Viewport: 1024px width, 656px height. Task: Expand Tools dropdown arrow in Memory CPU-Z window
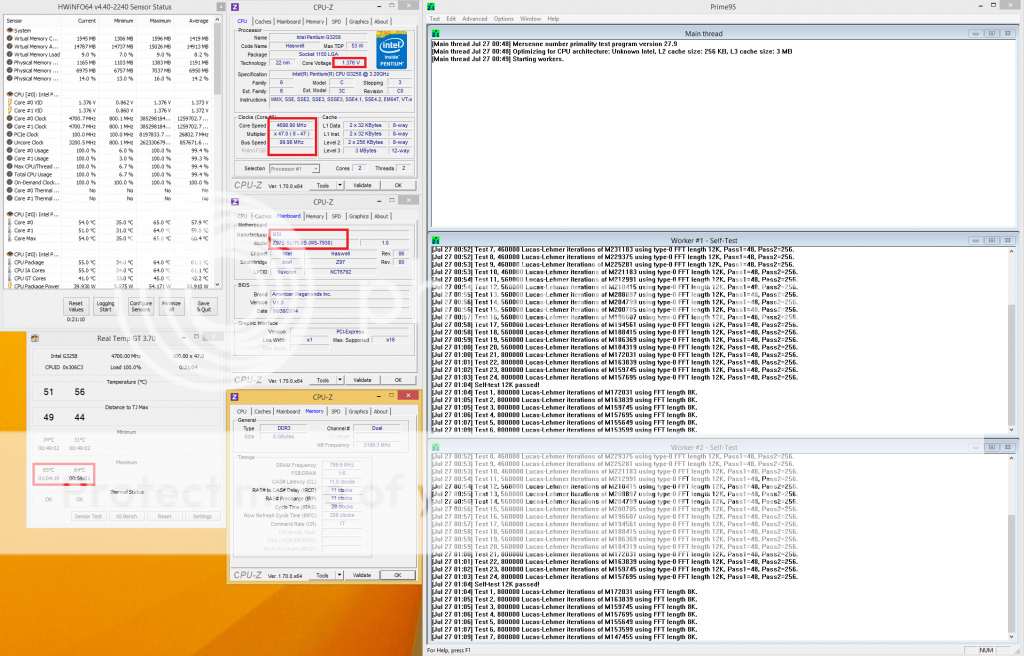(x=337, y=575)
